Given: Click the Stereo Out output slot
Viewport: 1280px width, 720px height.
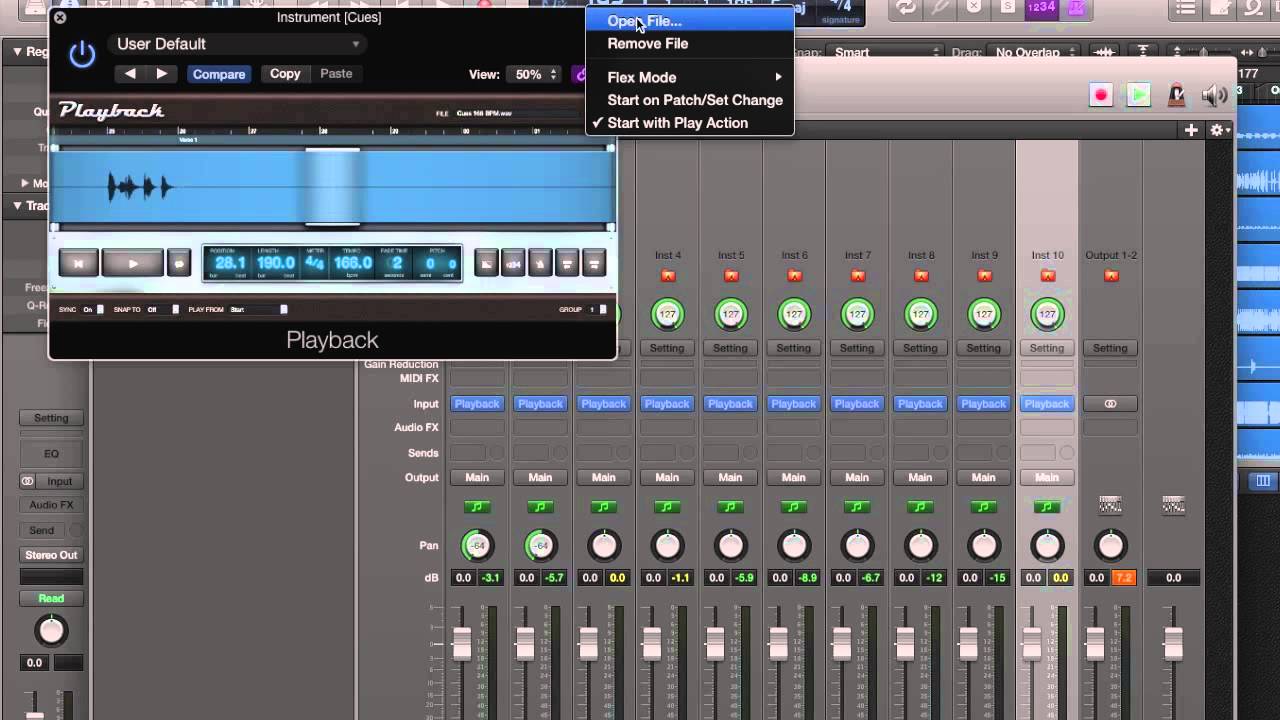Looking at the screenshot, I should tap(51, 555).
